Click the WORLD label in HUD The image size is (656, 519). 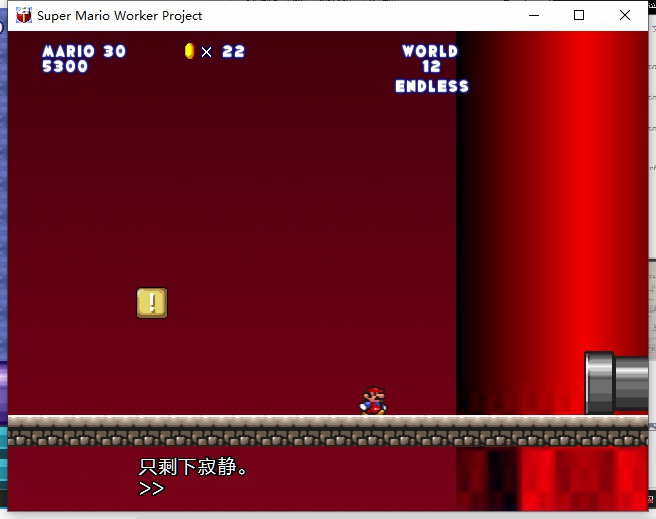pos(430,51)
